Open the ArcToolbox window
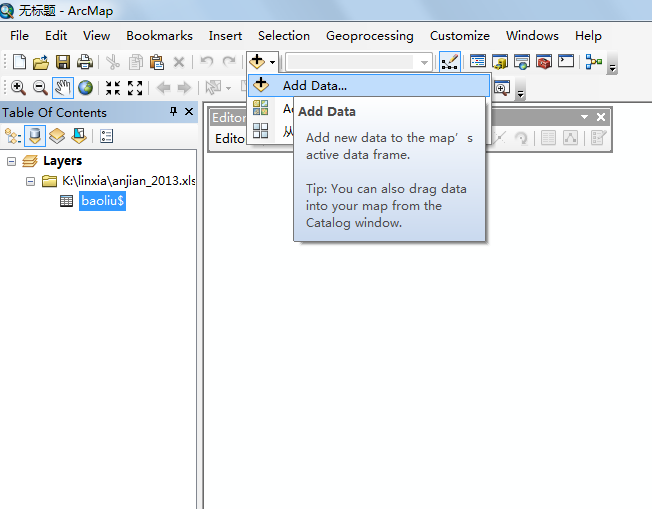The height and width of the screenshot is (509, 652). click(x=544, y=62)
